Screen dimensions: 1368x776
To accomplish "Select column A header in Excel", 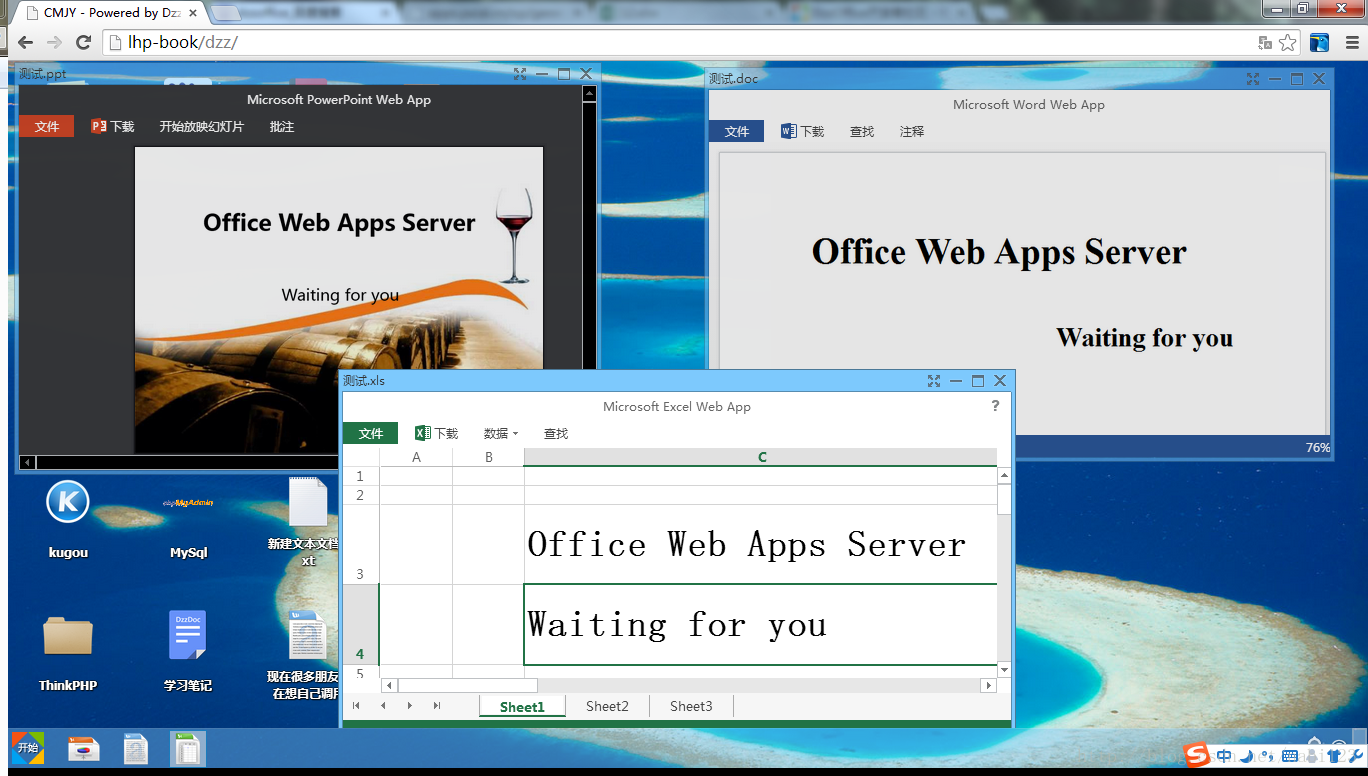I will (416, 457).
